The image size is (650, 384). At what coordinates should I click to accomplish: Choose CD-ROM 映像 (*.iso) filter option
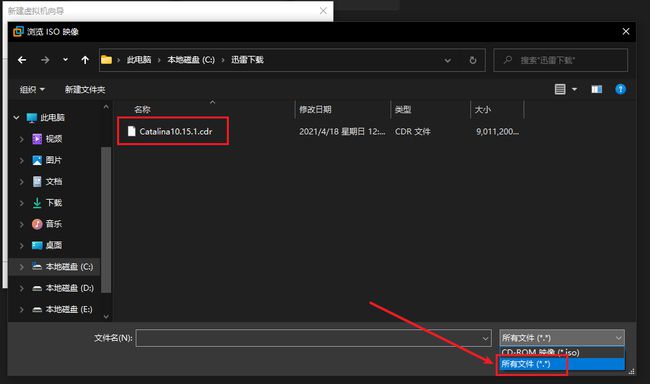(562, 352)
